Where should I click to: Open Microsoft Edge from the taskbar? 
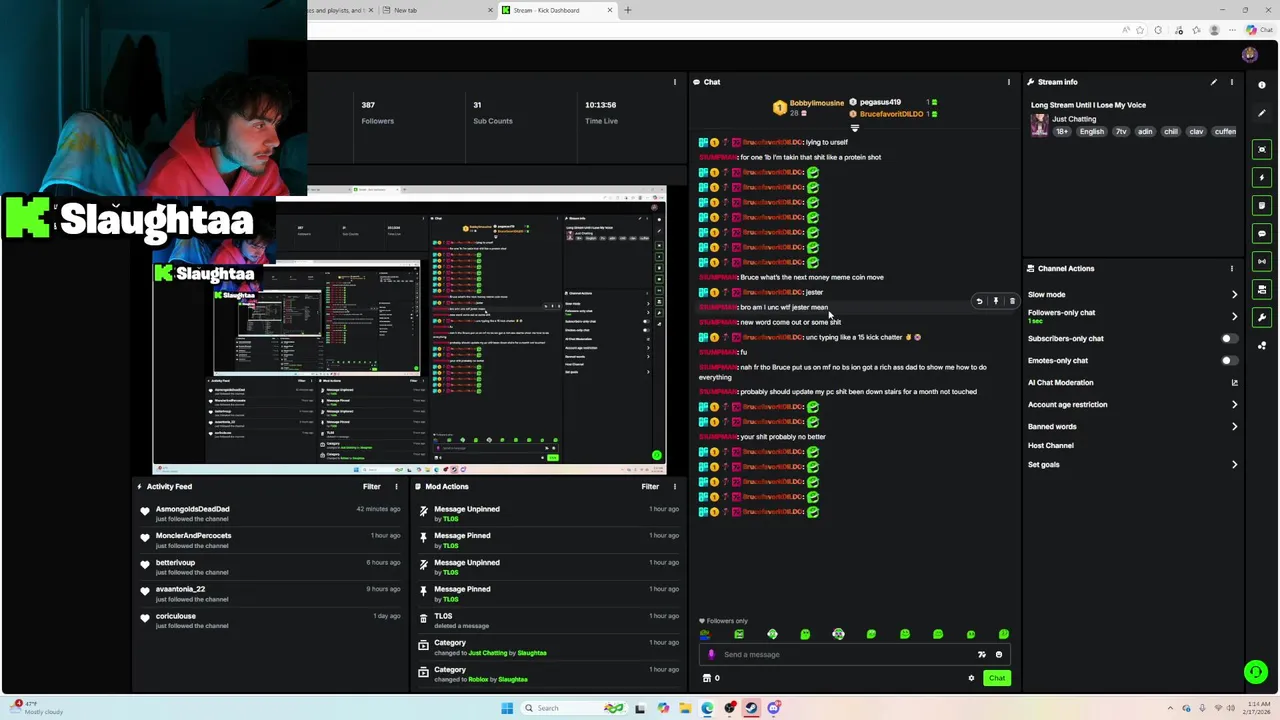pos(707,708)
